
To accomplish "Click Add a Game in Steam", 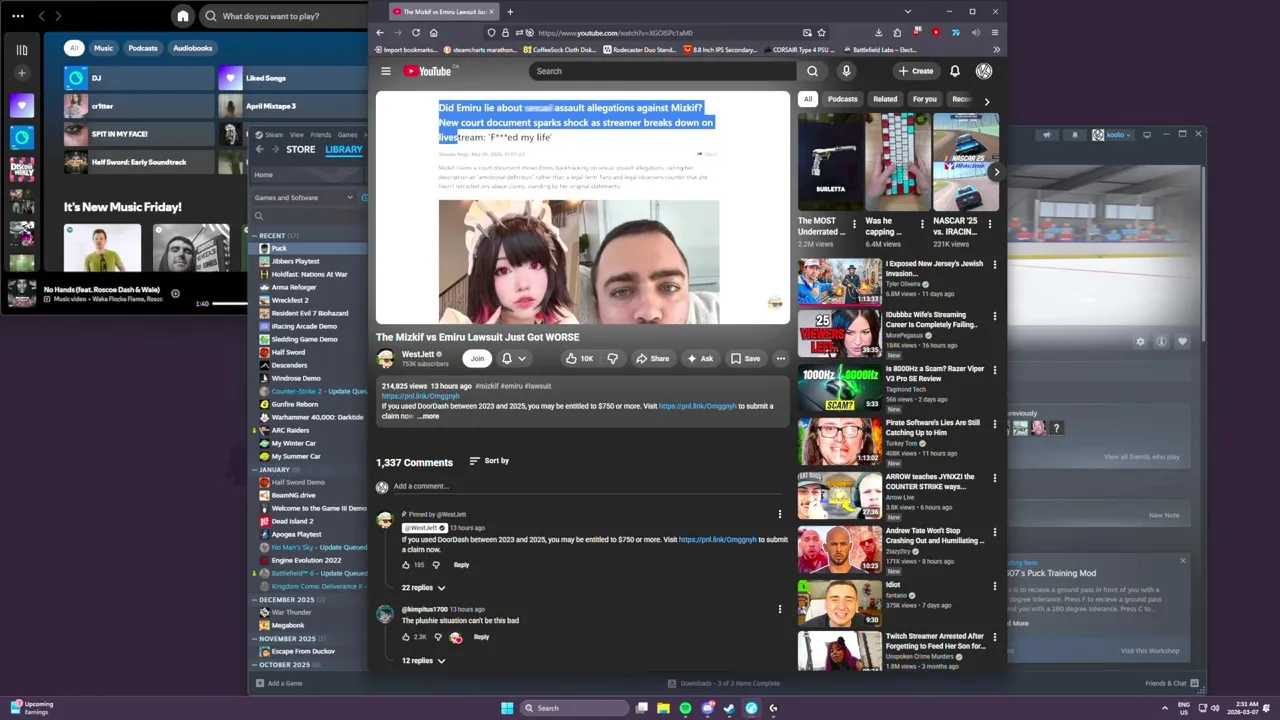I will coord(279,683).
